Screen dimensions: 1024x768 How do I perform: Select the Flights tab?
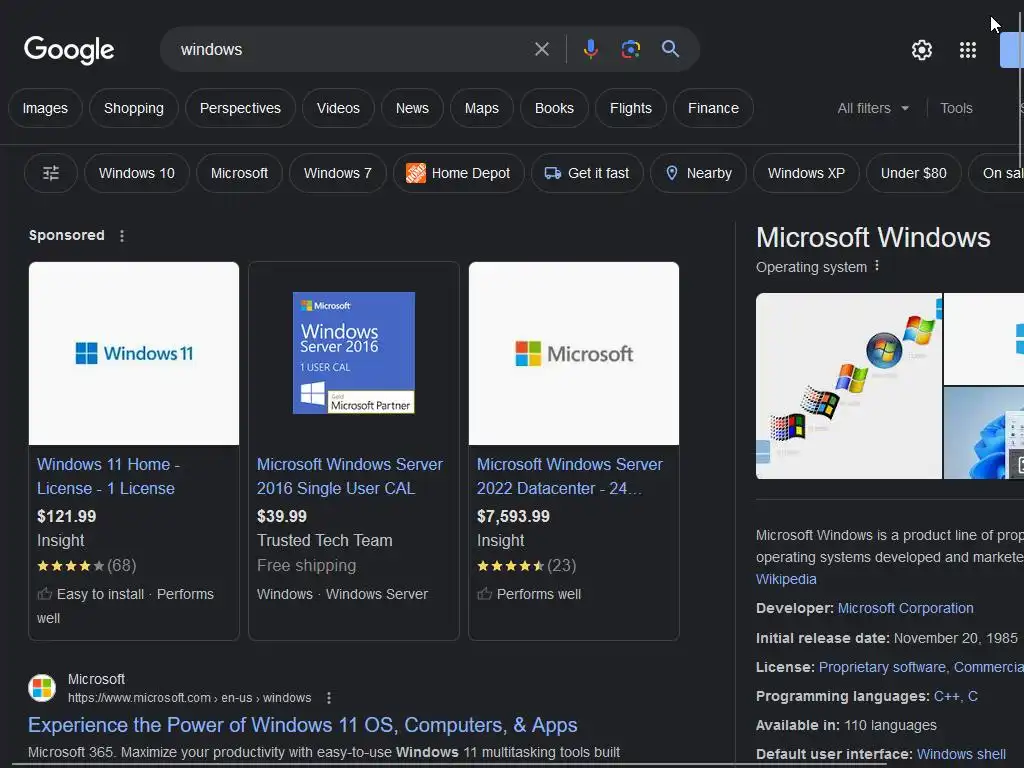[631, 108]
